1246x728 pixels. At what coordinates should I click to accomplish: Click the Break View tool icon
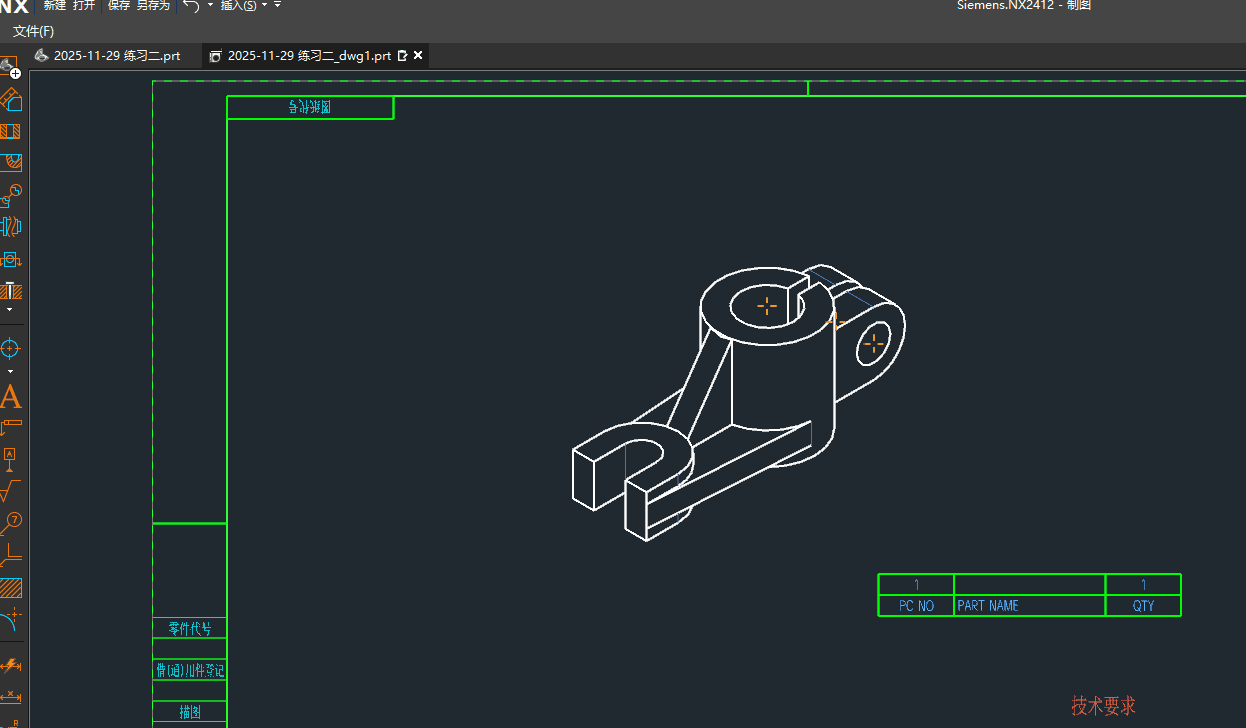coord(11,226)
